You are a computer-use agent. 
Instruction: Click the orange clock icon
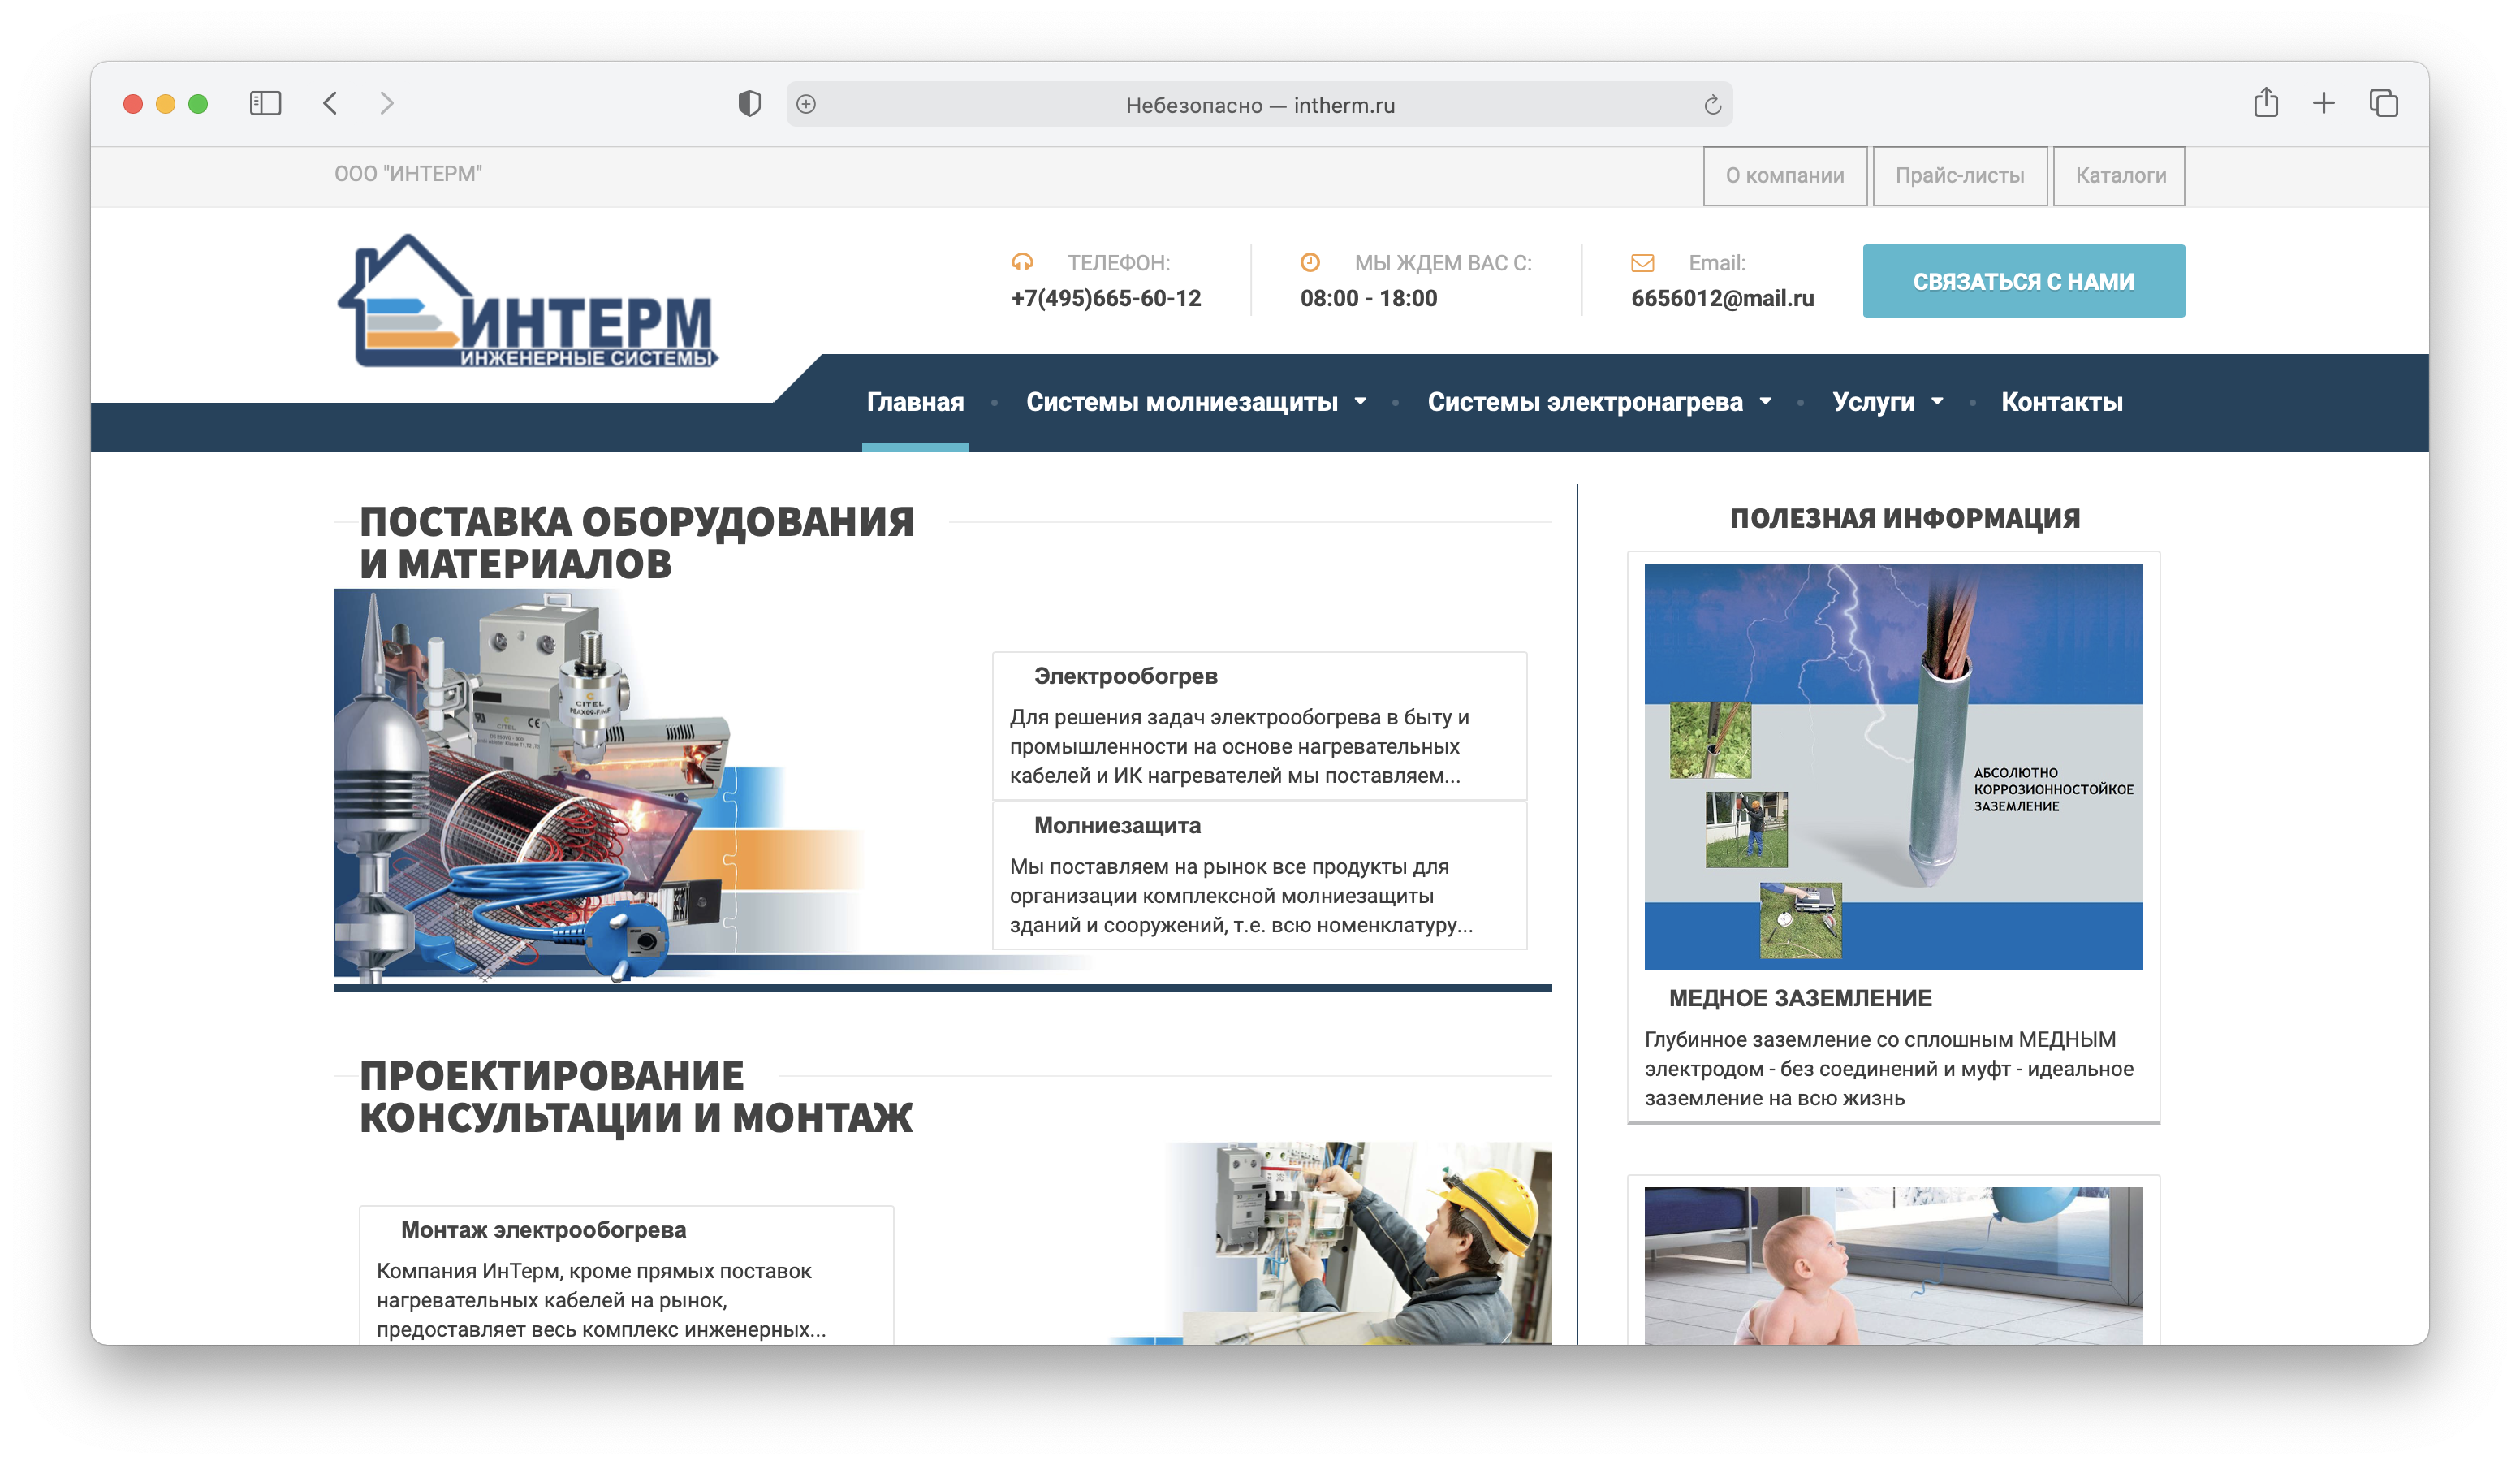tap(1310, 262)
